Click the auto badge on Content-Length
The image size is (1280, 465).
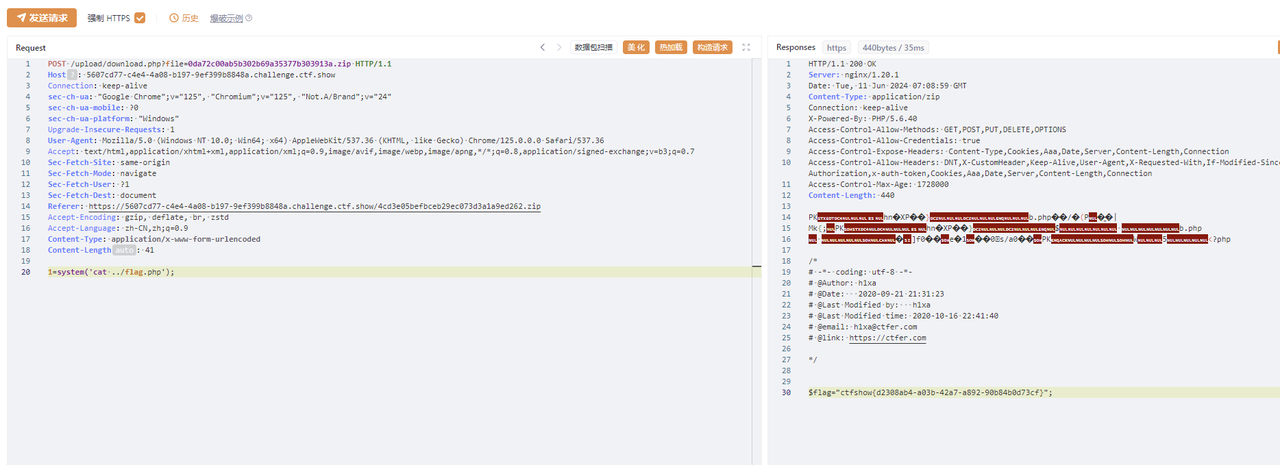[x=124, y=251]
